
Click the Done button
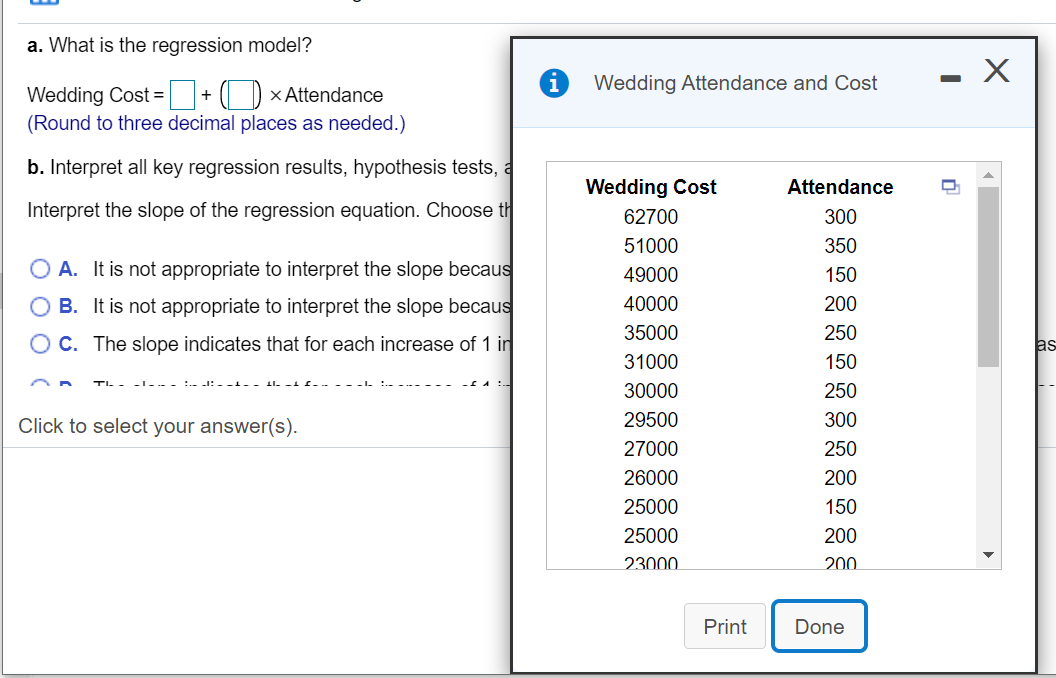click(x=819, y=626)
